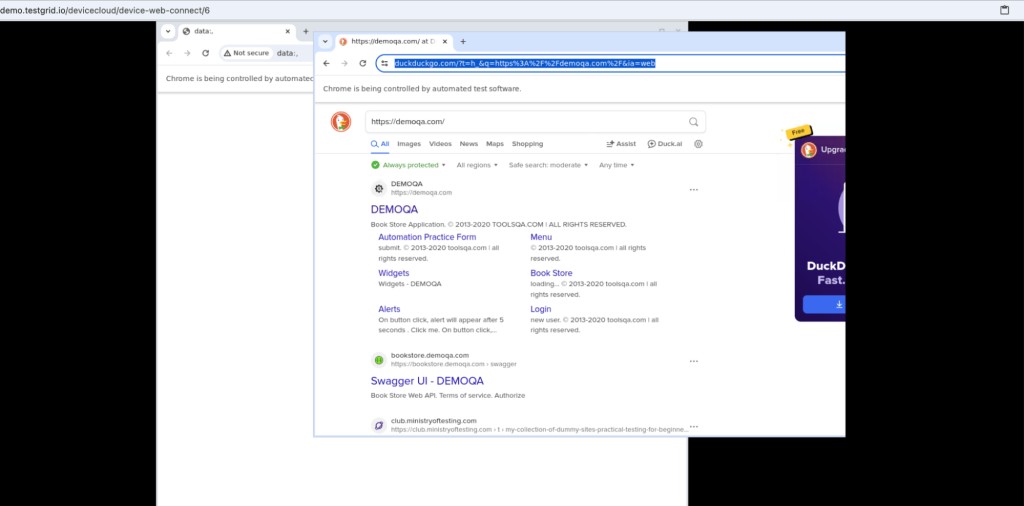The image size is (1024, 506).
Task: Close the data:, tab in background window
Action: (287, 31)
